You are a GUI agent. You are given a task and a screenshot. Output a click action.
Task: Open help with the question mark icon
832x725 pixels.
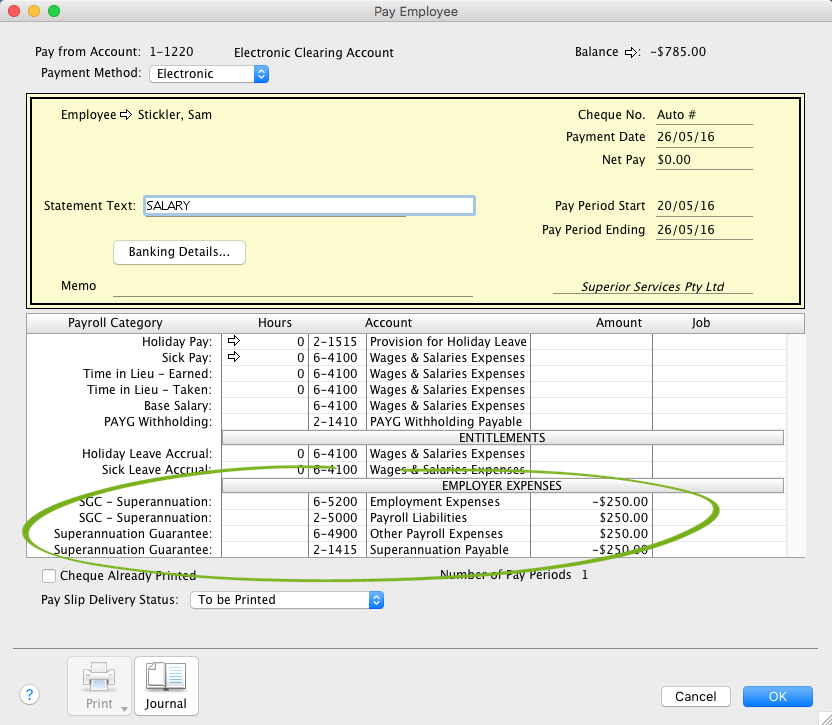(x=30, y=695)
